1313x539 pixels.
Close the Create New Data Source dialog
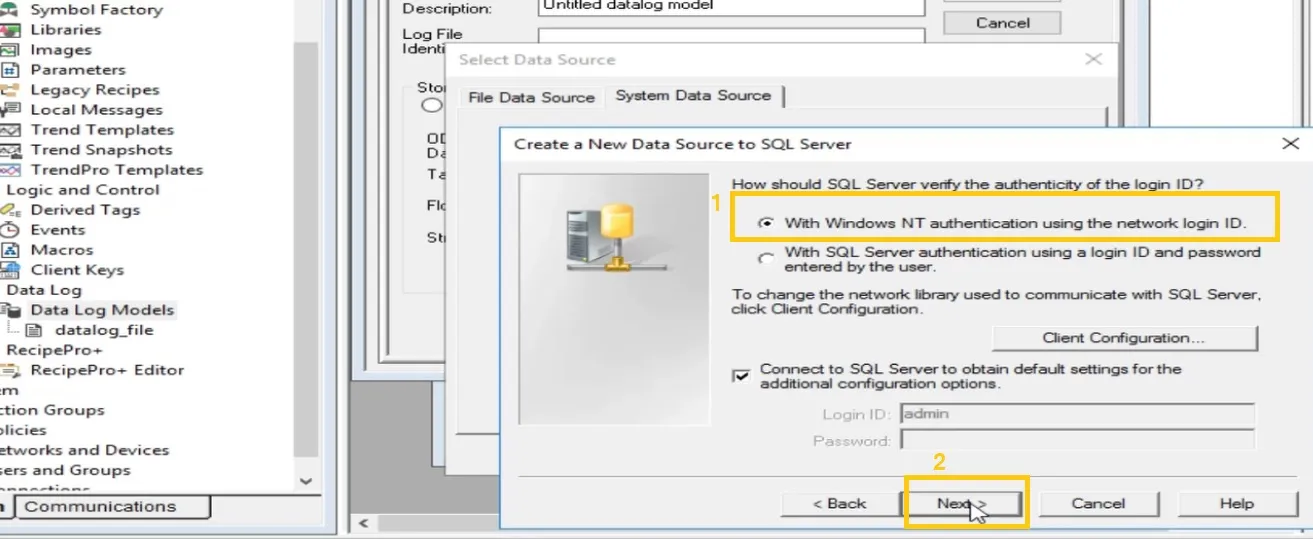click(x=1289, y=144)
